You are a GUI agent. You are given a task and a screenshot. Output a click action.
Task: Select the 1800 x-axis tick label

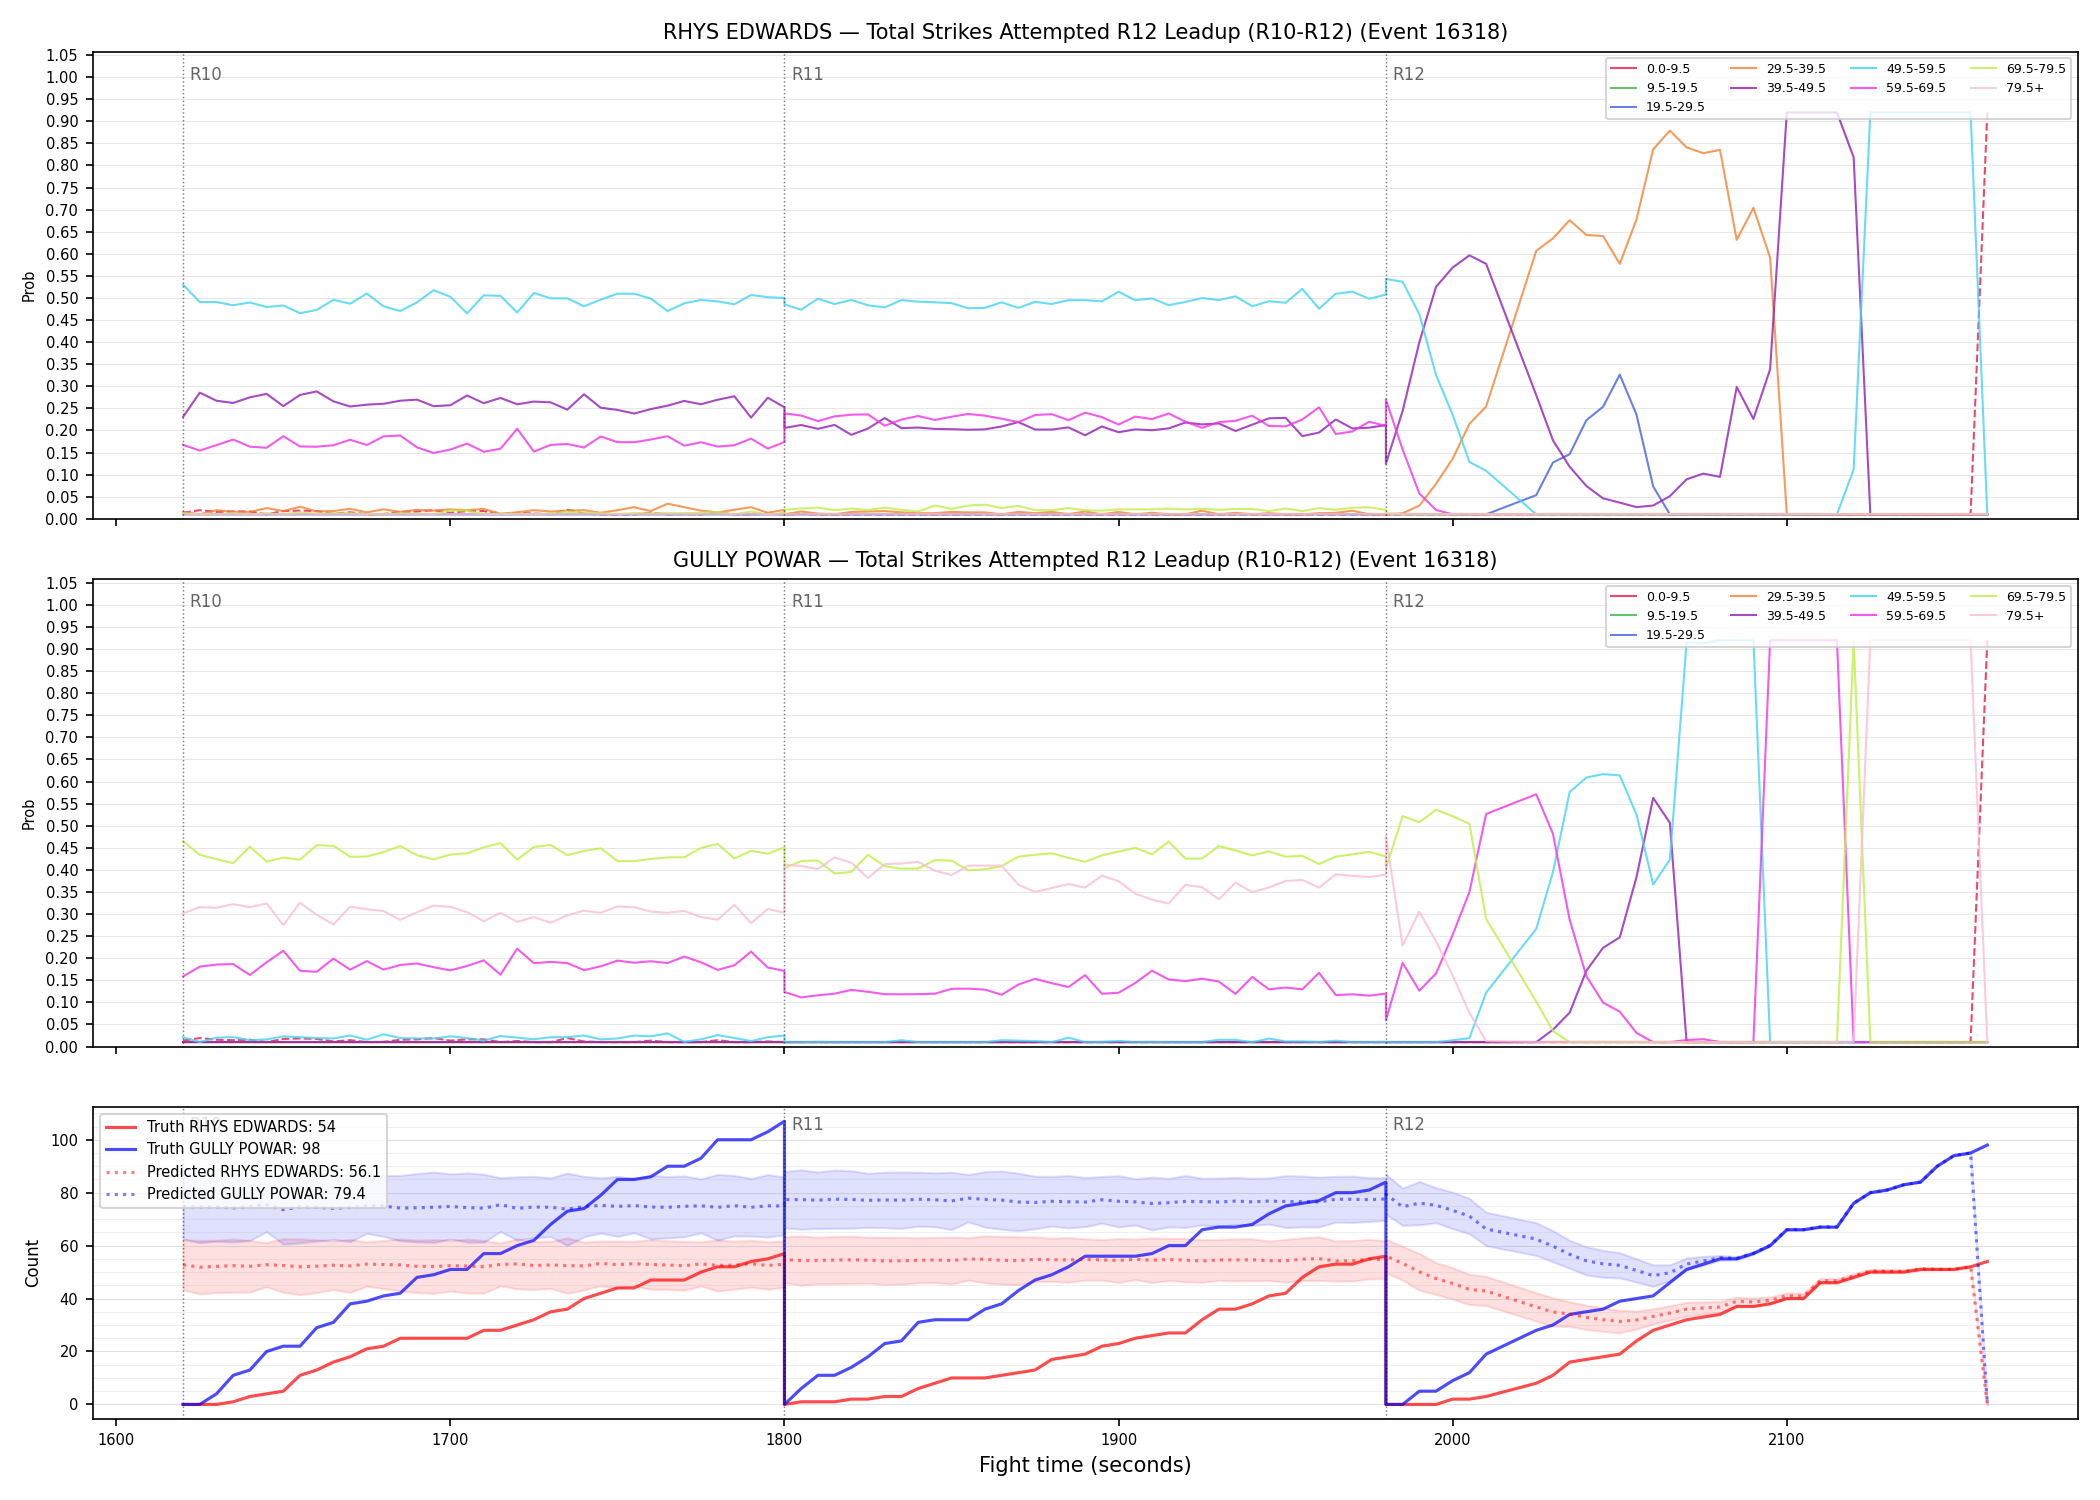tap(784, 1439)
